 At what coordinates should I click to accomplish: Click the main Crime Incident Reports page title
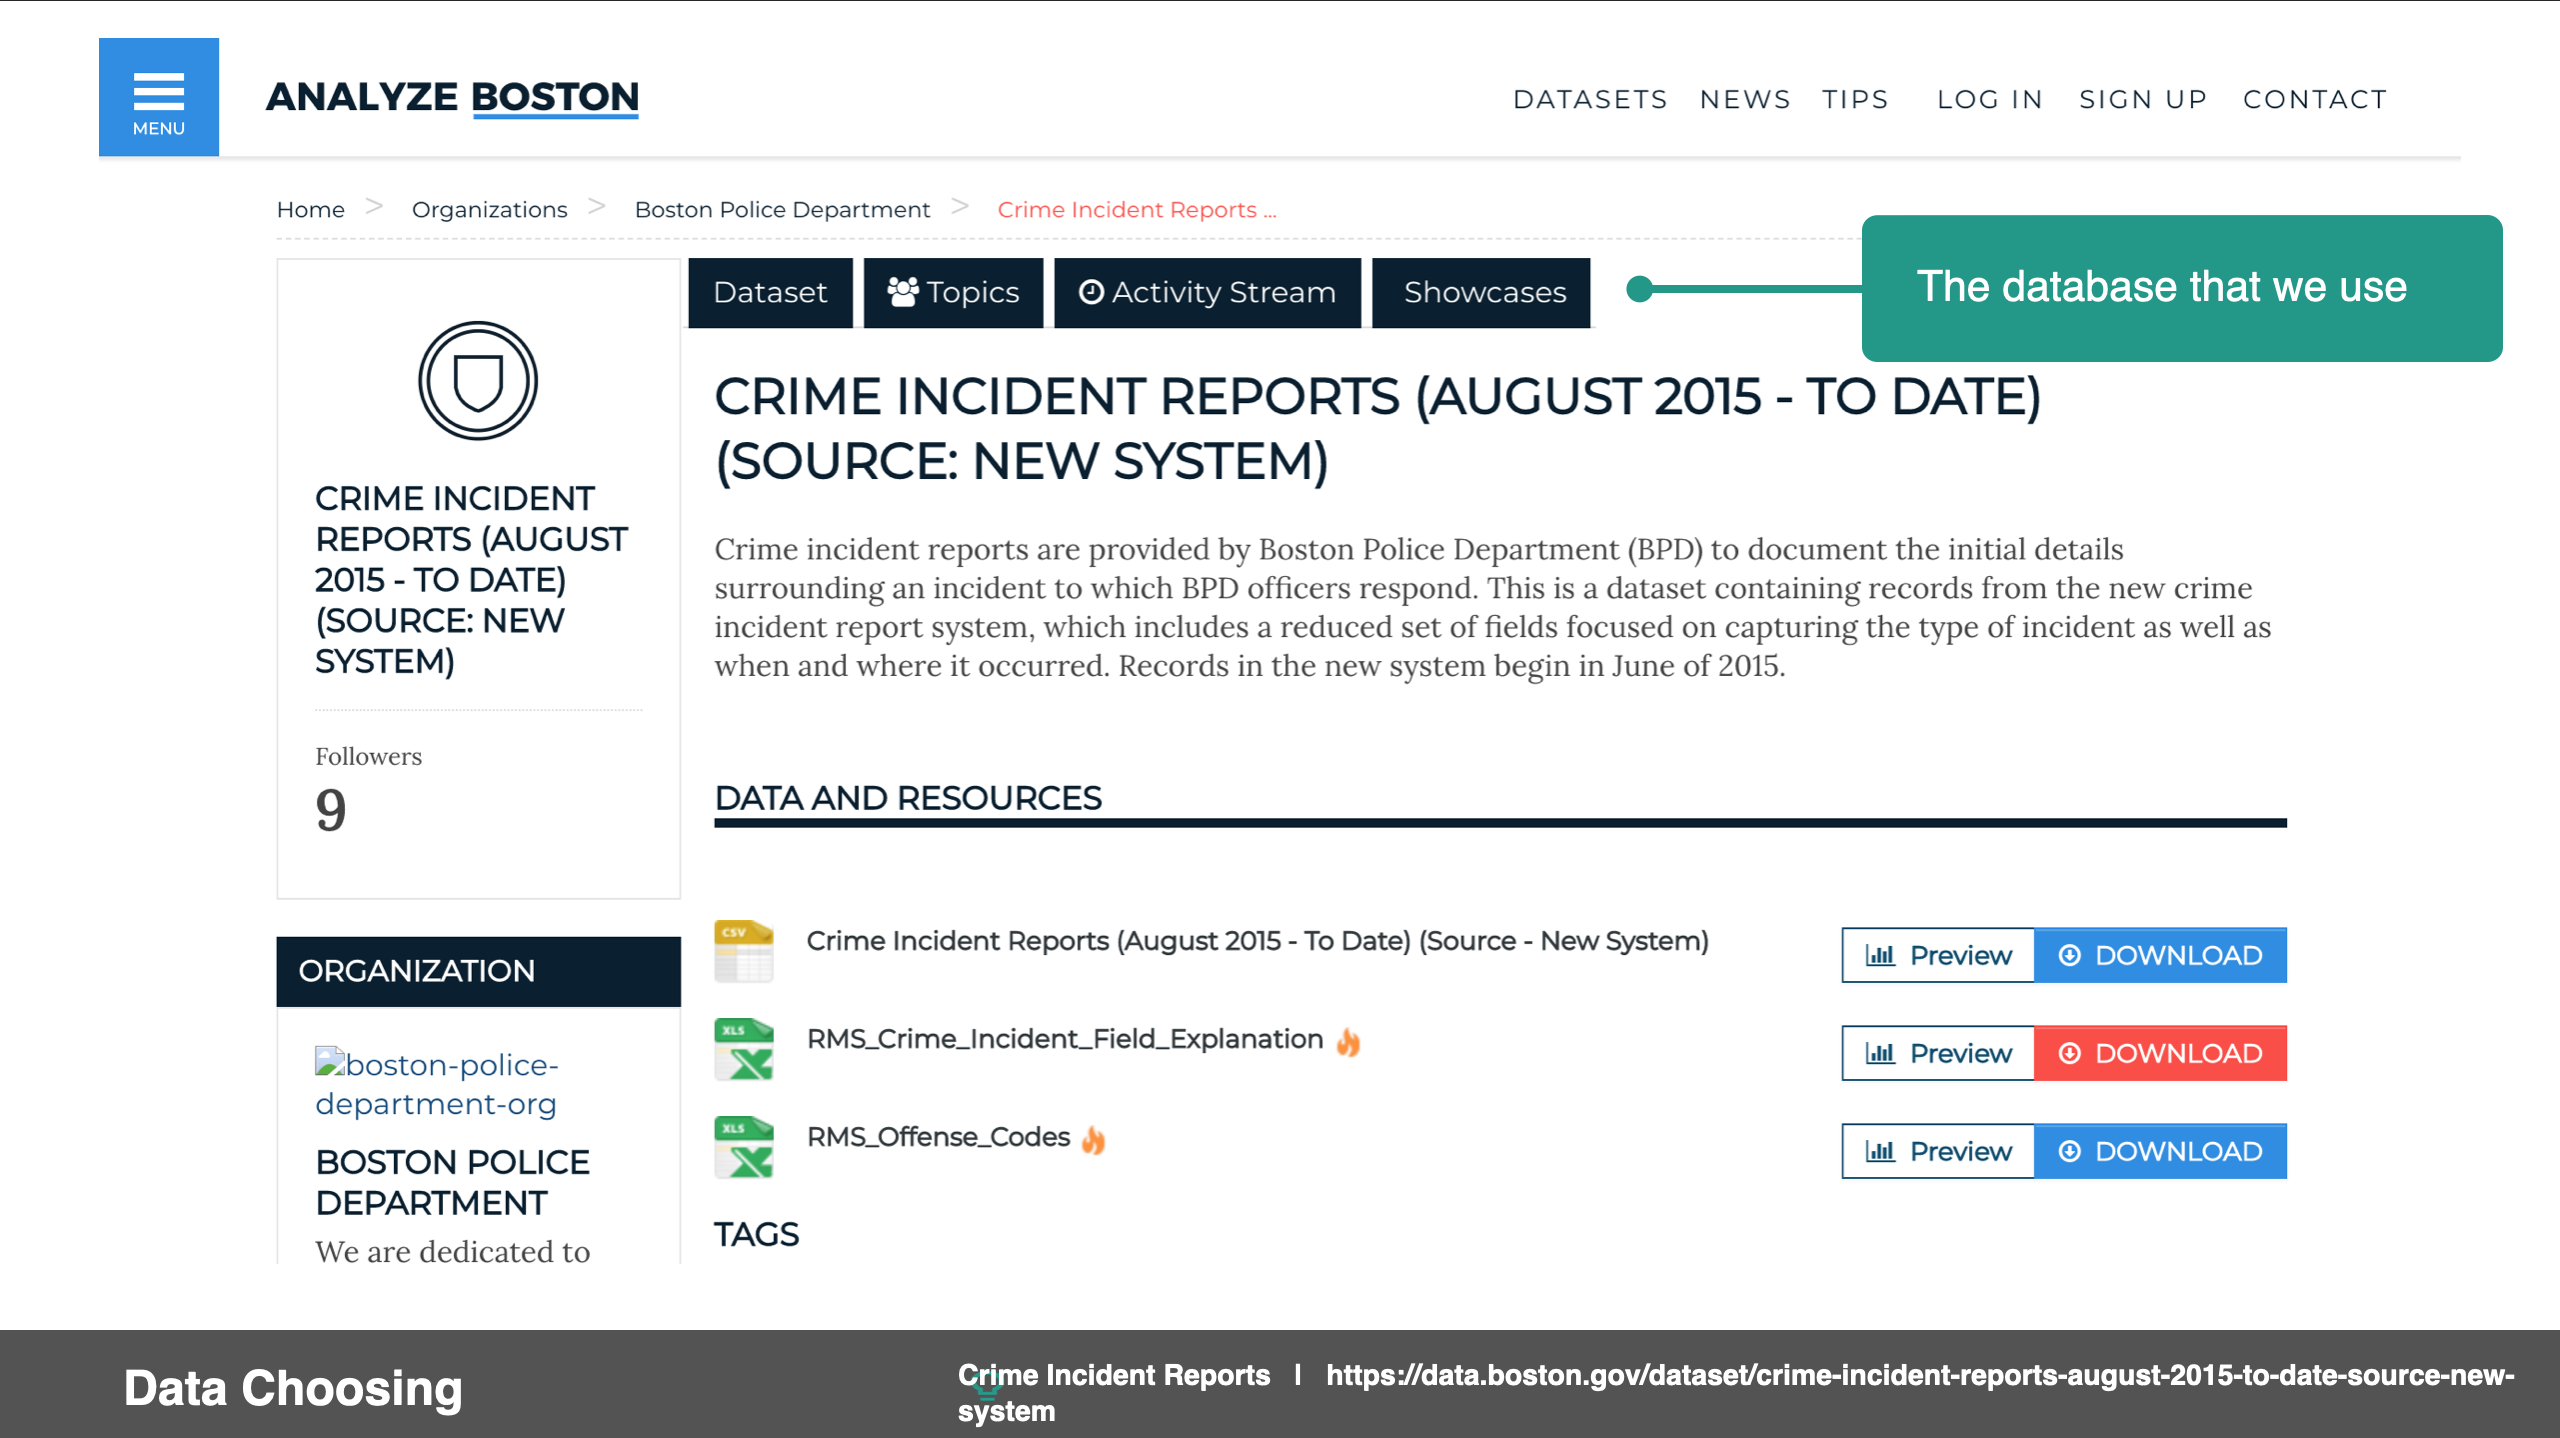pyautogui.click(x=1377, y=429)
